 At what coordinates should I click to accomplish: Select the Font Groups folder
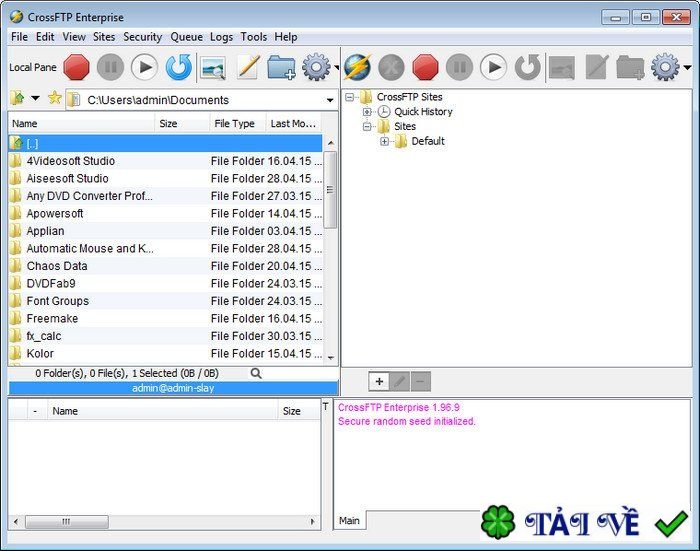click(165, 301)
